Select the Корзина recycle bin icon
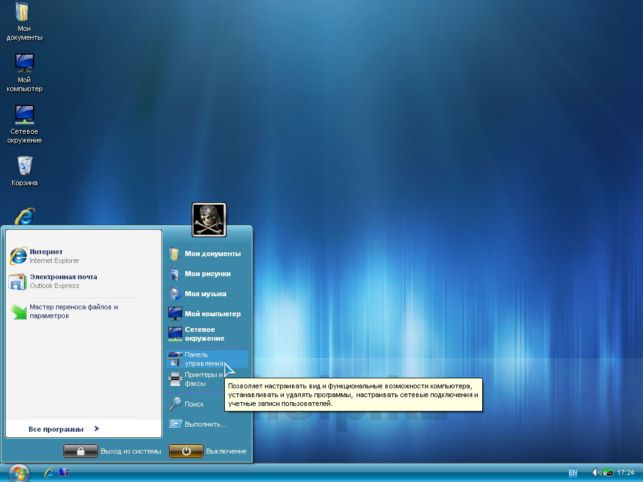This screenshot has height=482, width=643. pos(24,171)
